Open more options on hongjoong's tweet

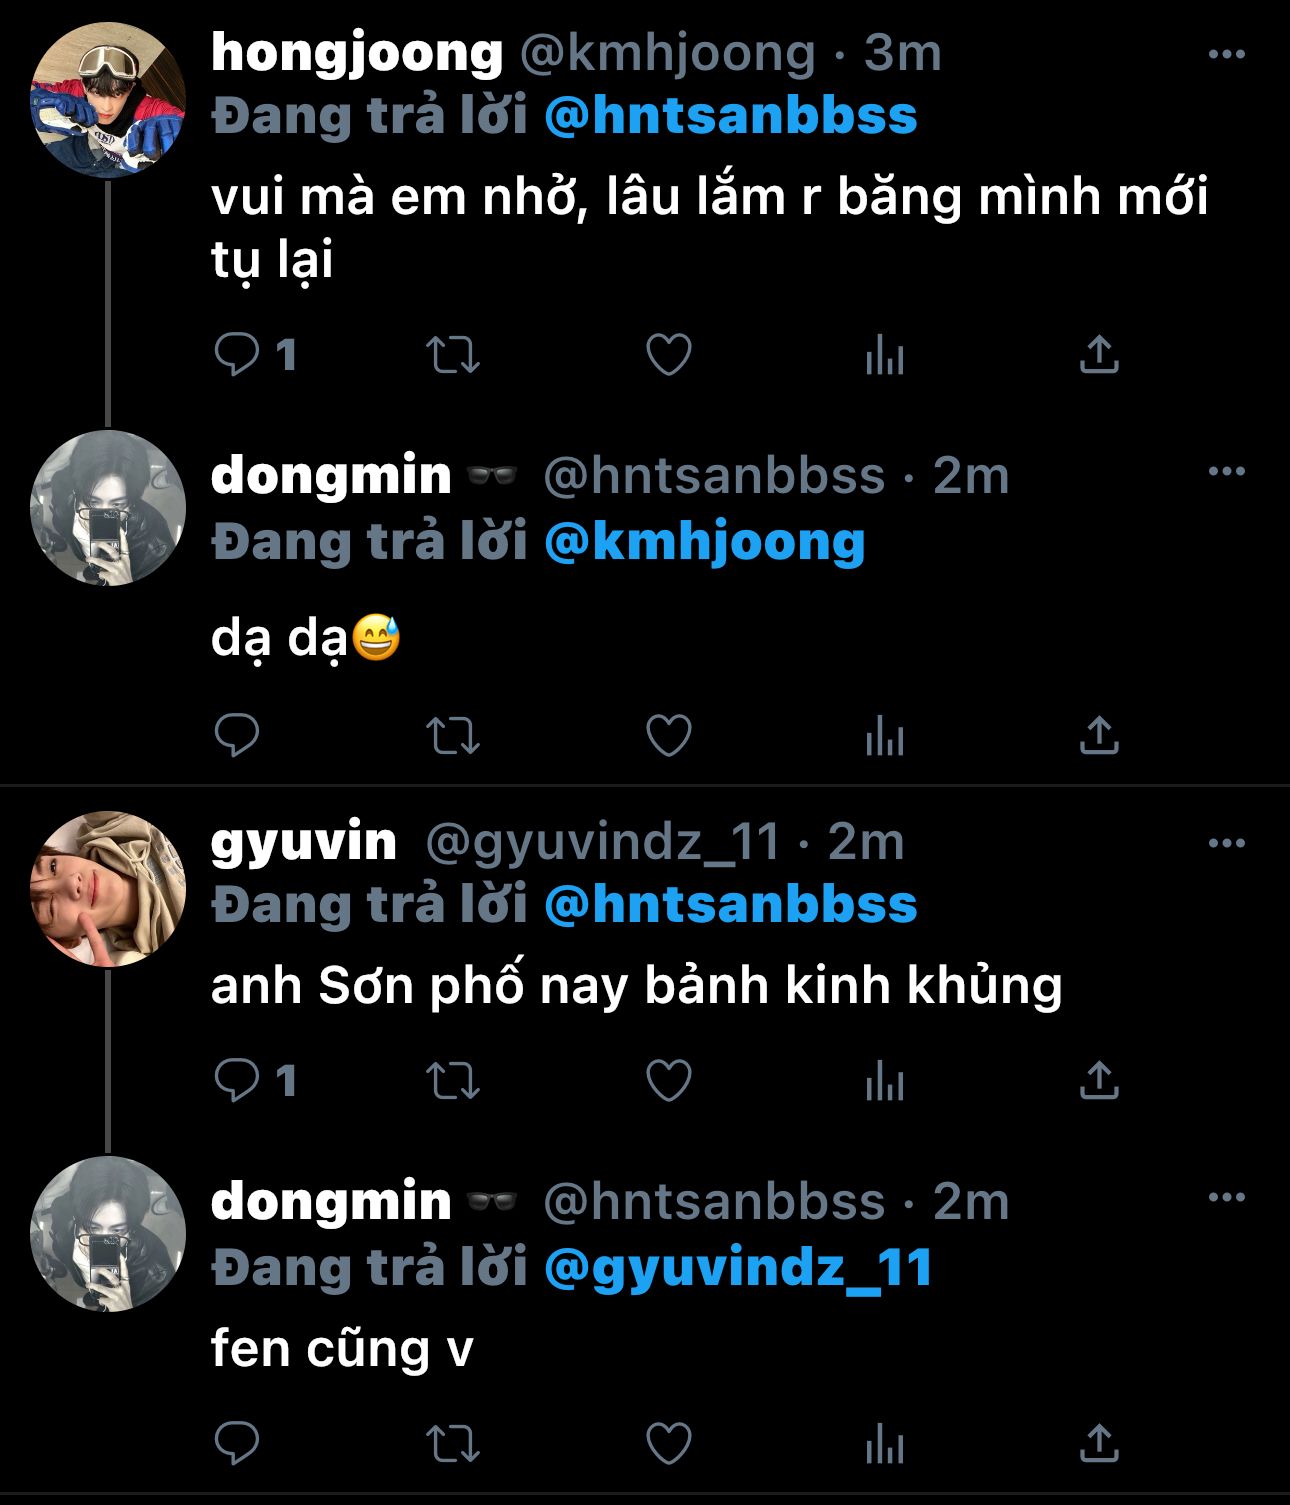(1226, 54)
